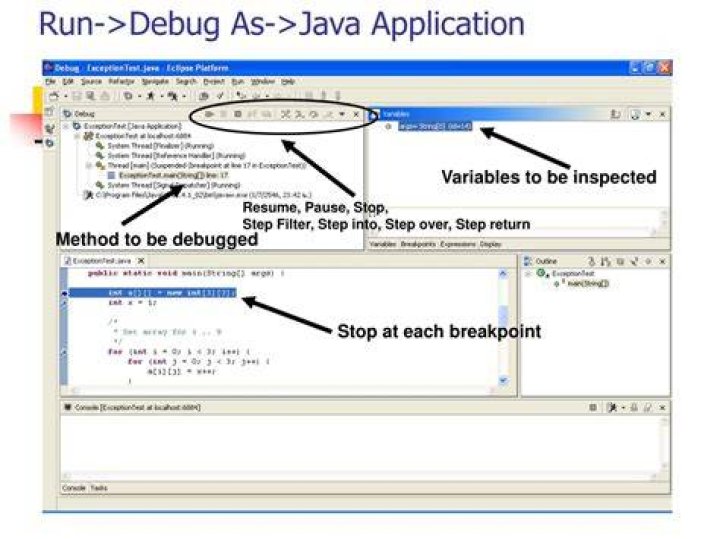The image size is (720, 539).
Task: Close the ExceptionTest.java editor tab
Action: 141,261
